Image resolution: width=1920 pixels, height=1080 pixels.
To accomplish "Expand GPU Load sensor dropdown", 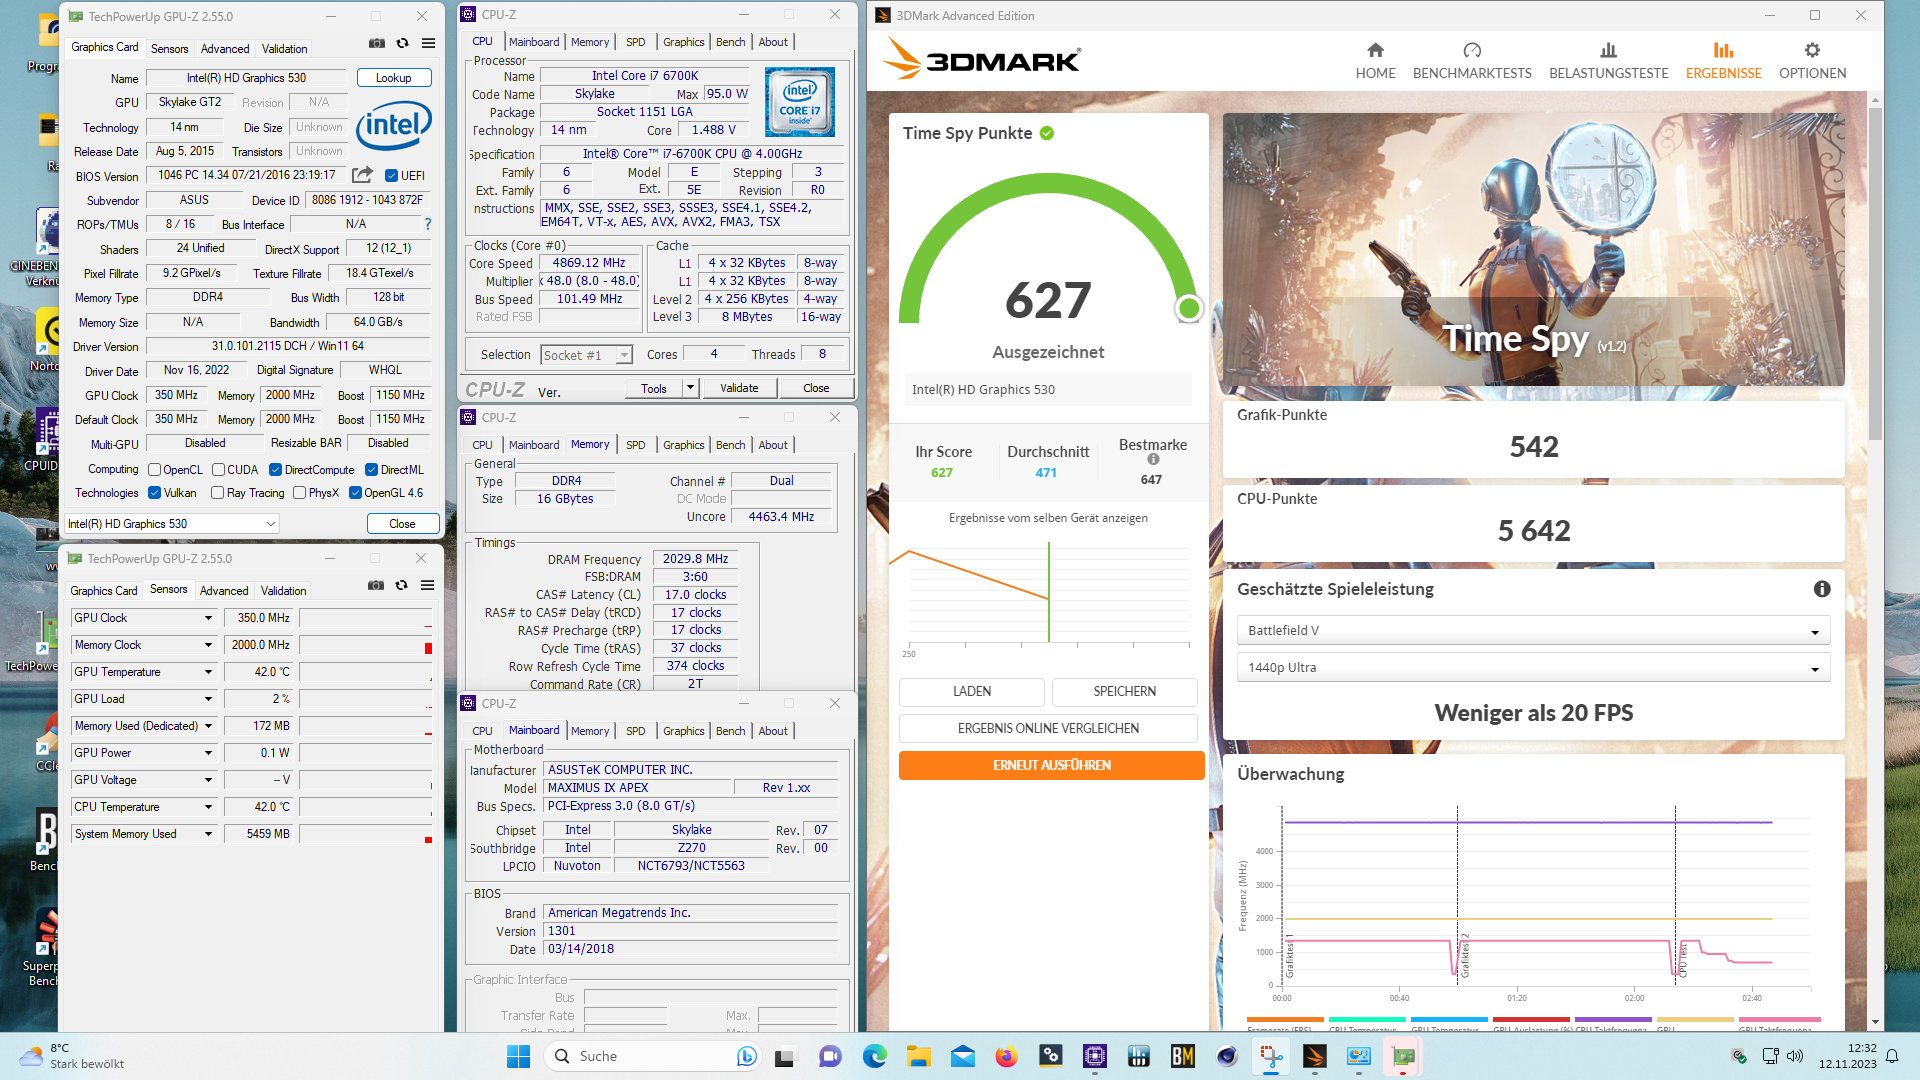I will pos(208,699).
